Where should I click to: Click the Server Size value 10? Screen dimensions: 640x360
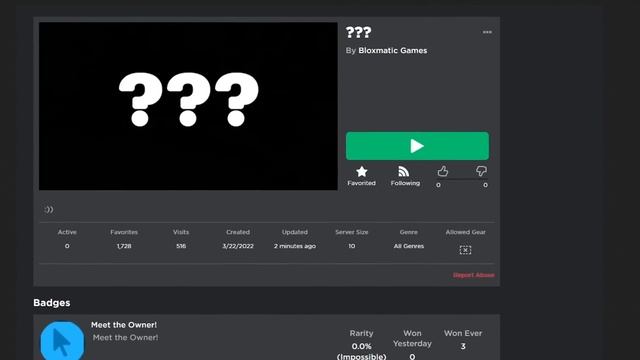[x=351, y=246]
